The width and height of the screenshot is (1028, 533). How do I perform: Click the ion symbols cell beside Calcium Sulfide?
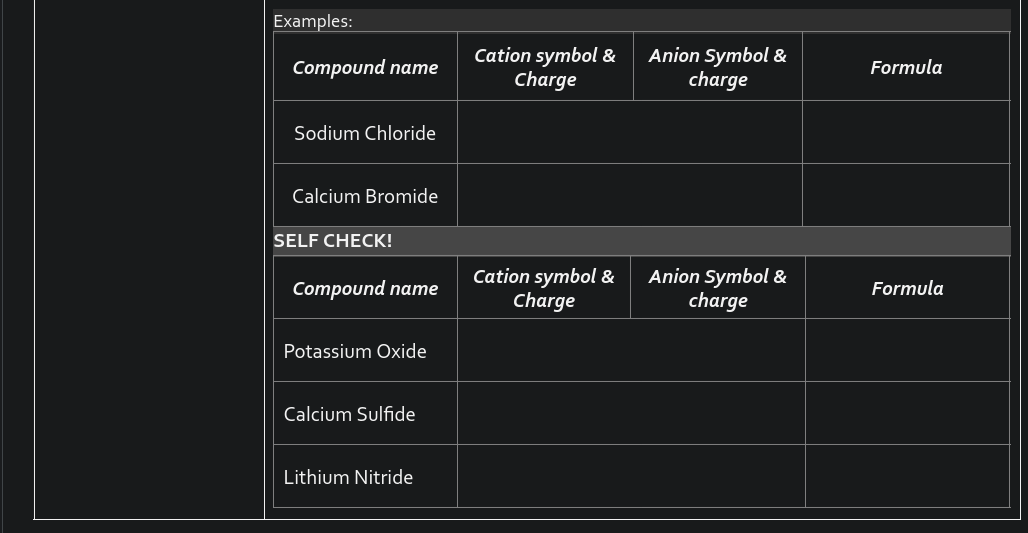tap(631, 413)
